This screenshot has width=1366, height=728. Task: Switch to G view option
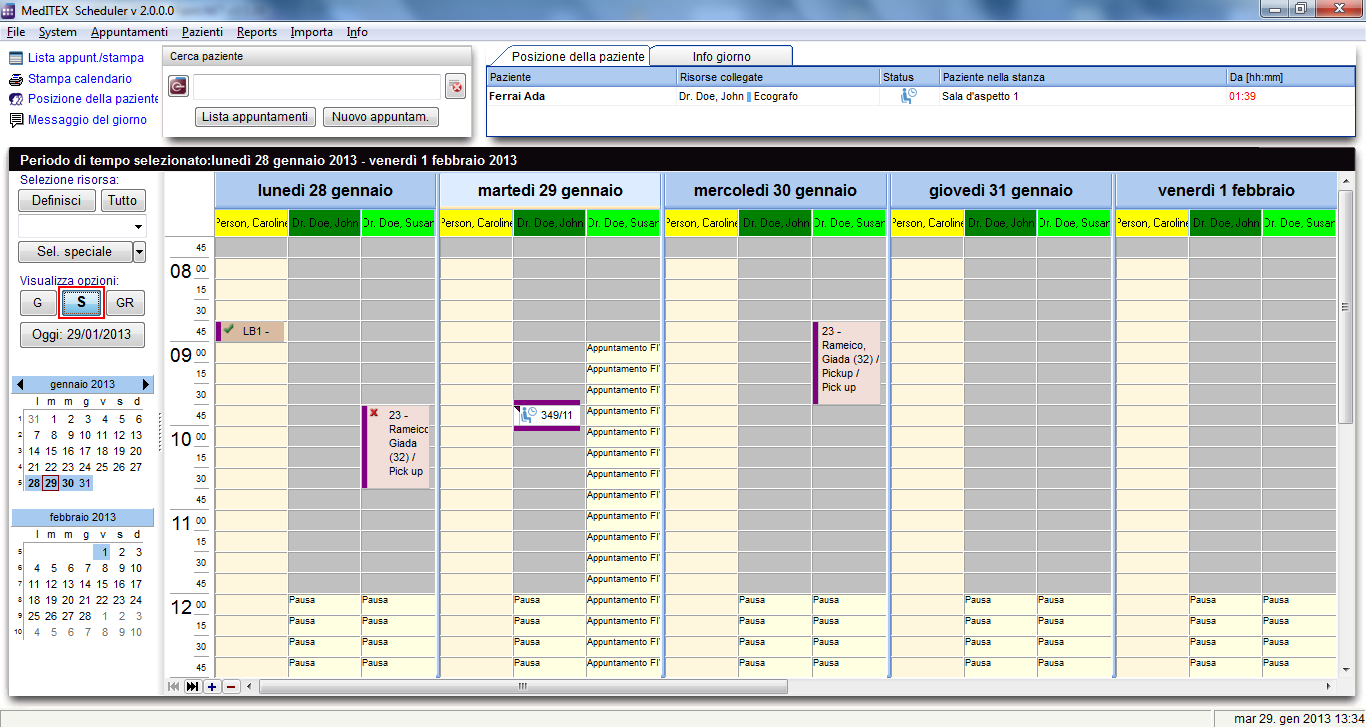(38, 303)
